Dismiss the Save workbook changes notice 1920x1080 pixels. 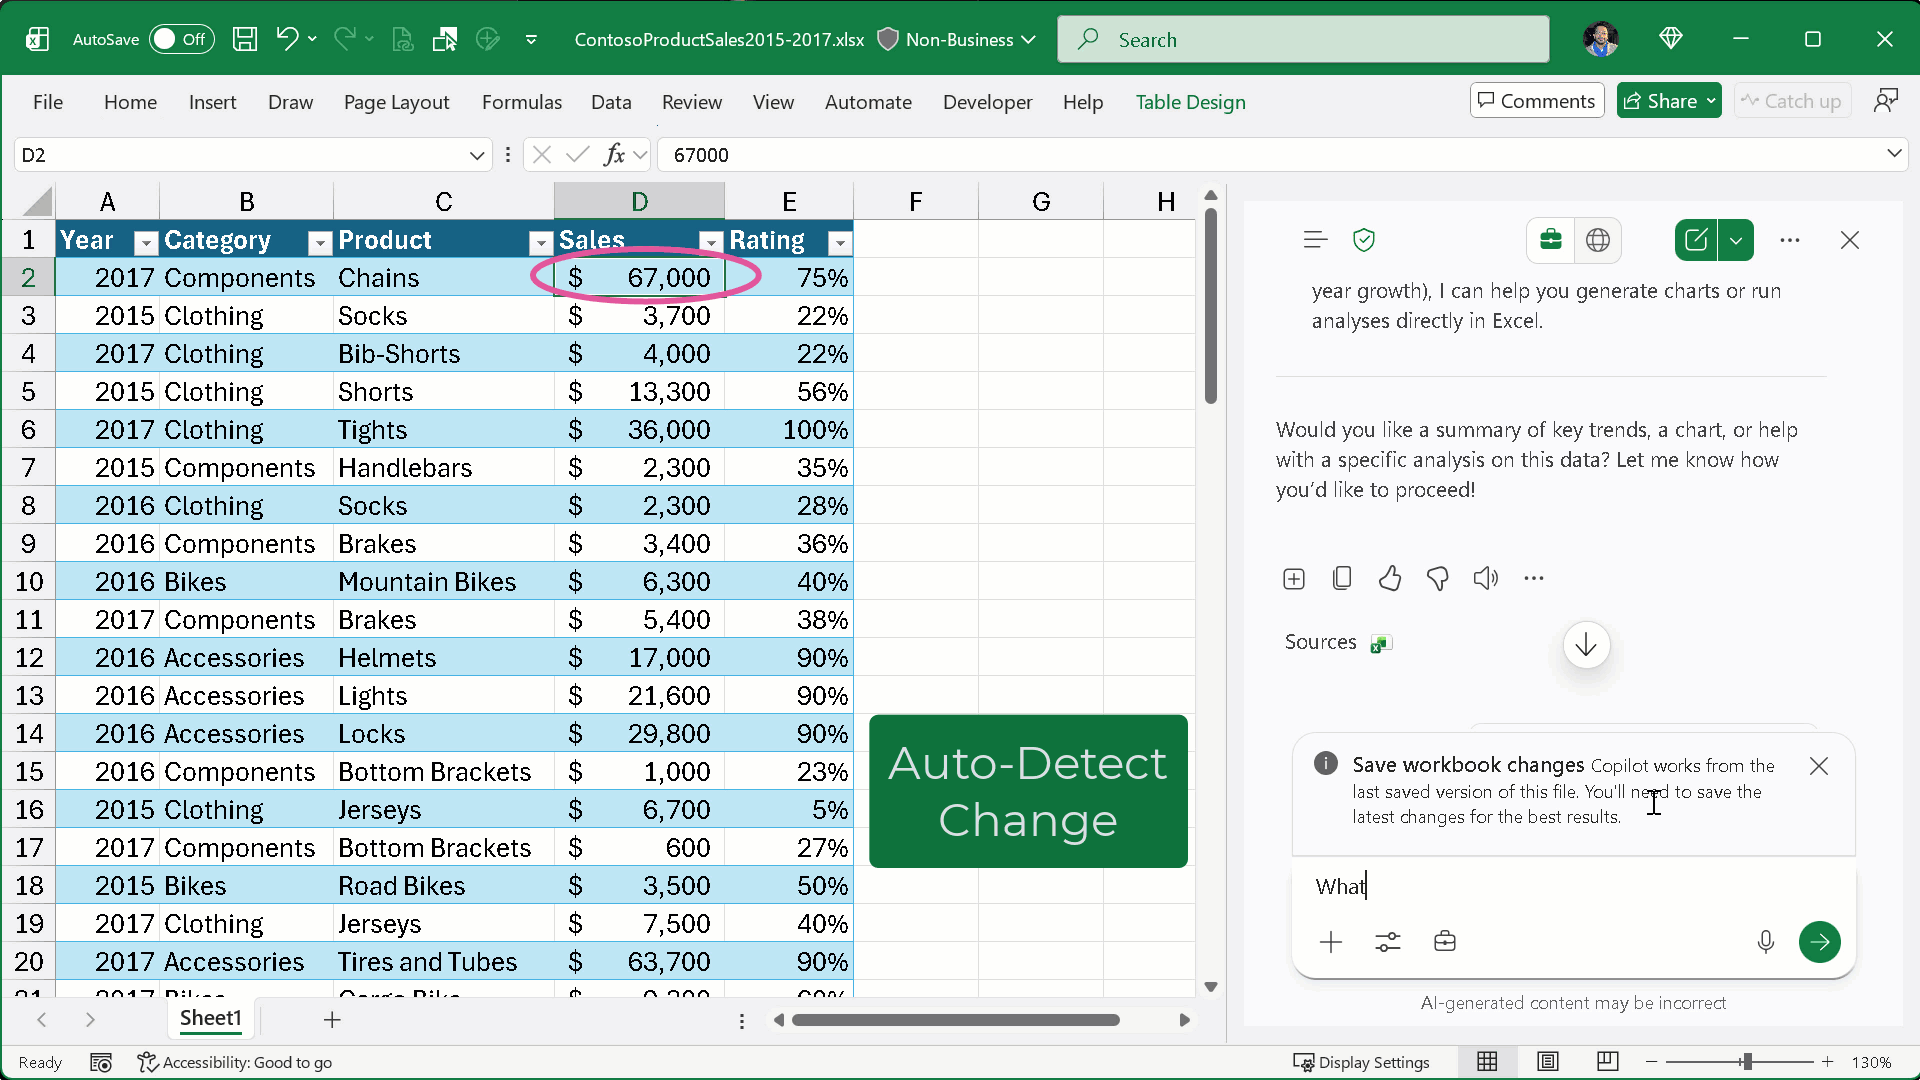(1819, 766)
